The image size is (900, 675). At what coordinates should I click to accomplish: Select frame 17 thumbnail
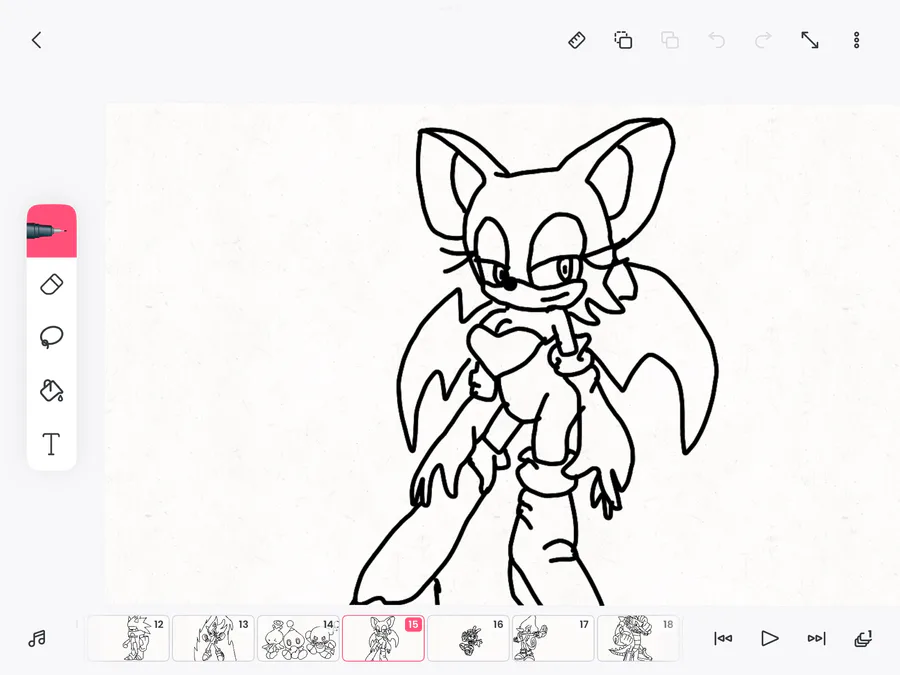click(x=553, y=638)
